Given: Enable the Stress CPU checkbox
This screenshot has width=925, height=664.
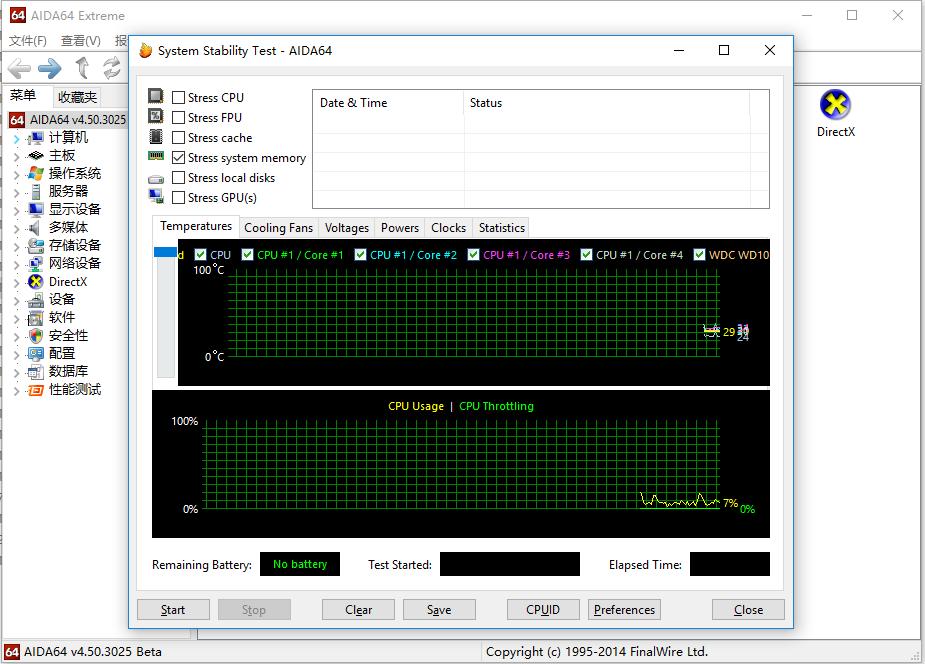Looking at the screenshot, I should (178, 97).
